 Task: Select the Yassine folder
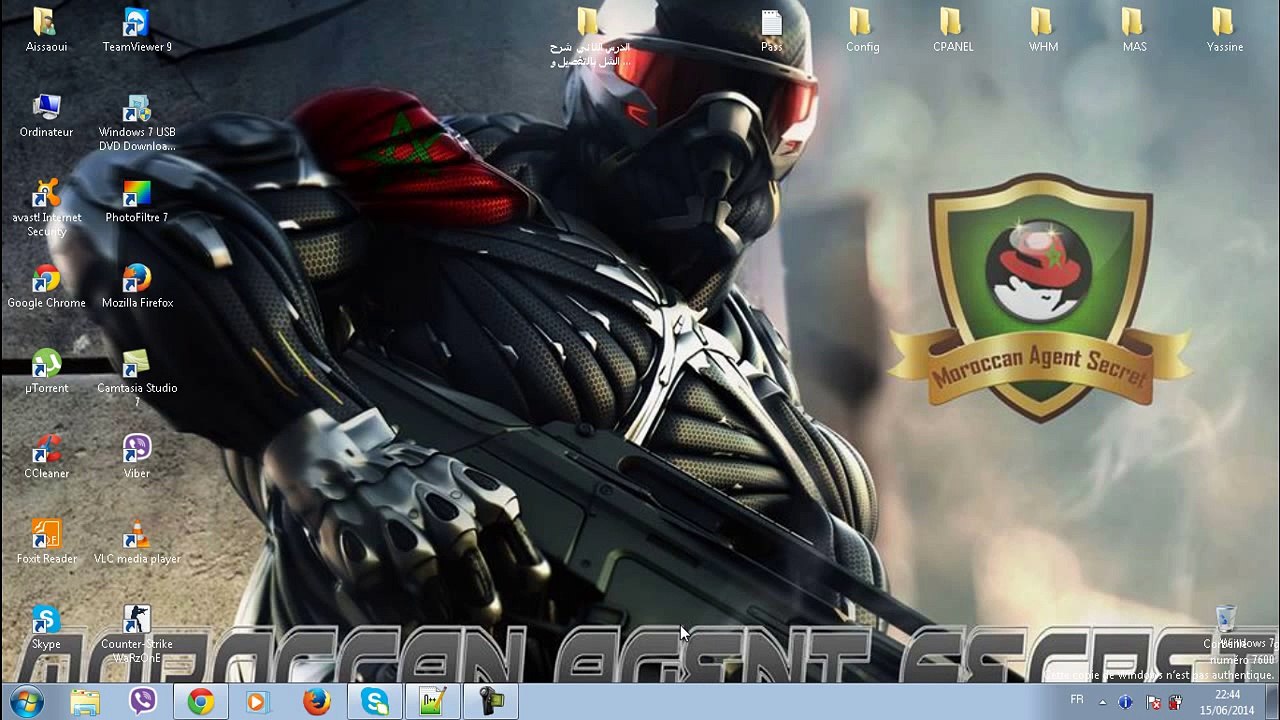coord(1225,30)
